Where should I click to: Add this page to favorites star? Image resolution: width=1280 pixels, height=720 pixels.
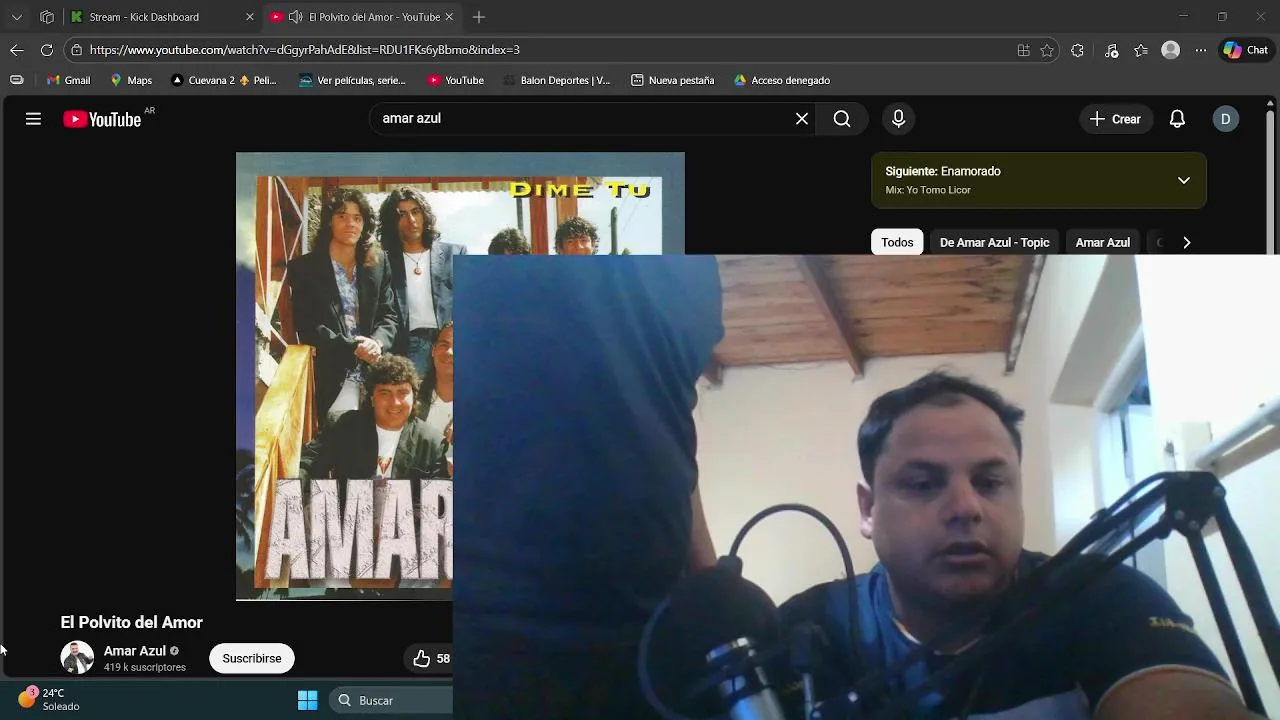pos(1047,50)
